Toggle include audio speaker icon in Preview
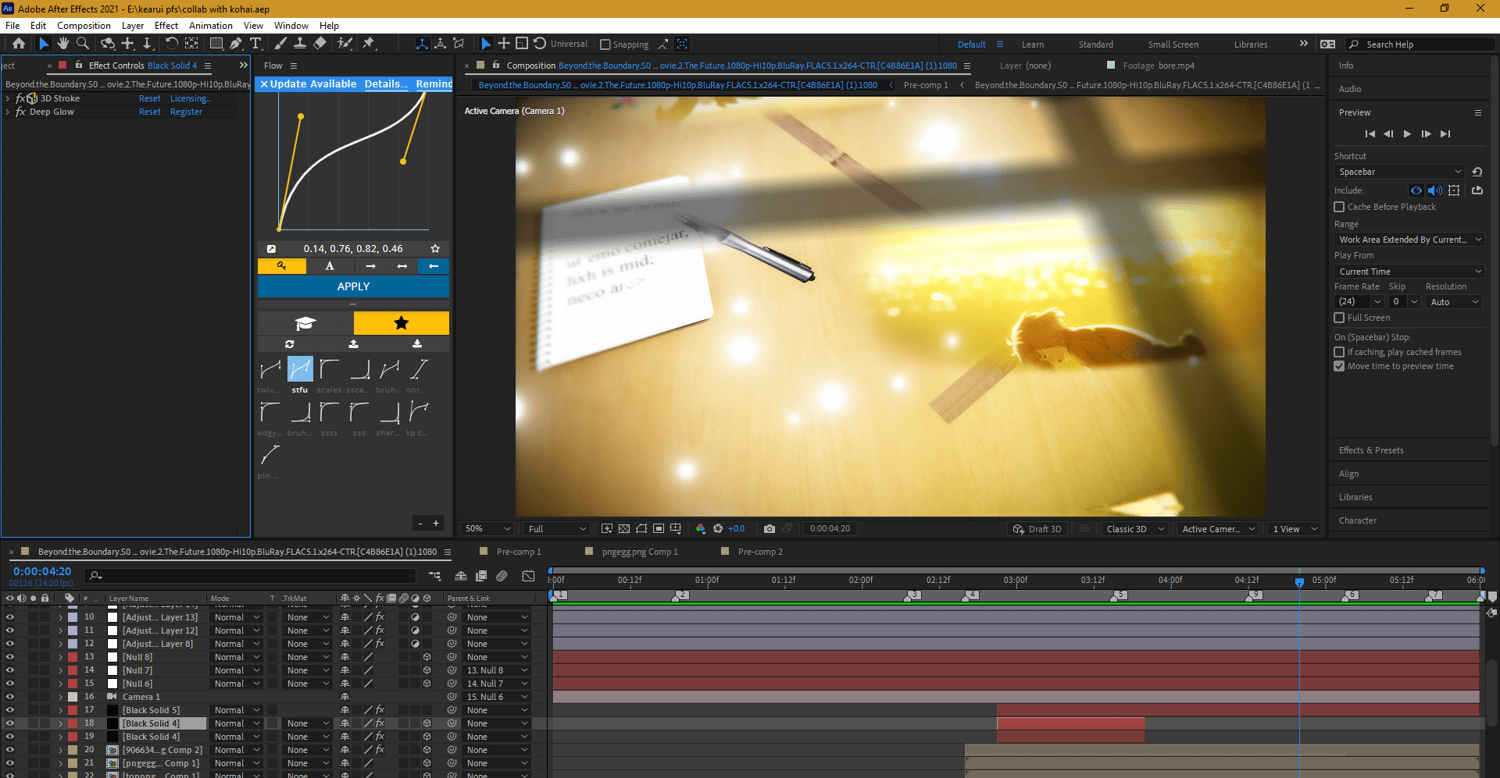The width and height of the screenshot is (1500, 778). coord(1434,190)
